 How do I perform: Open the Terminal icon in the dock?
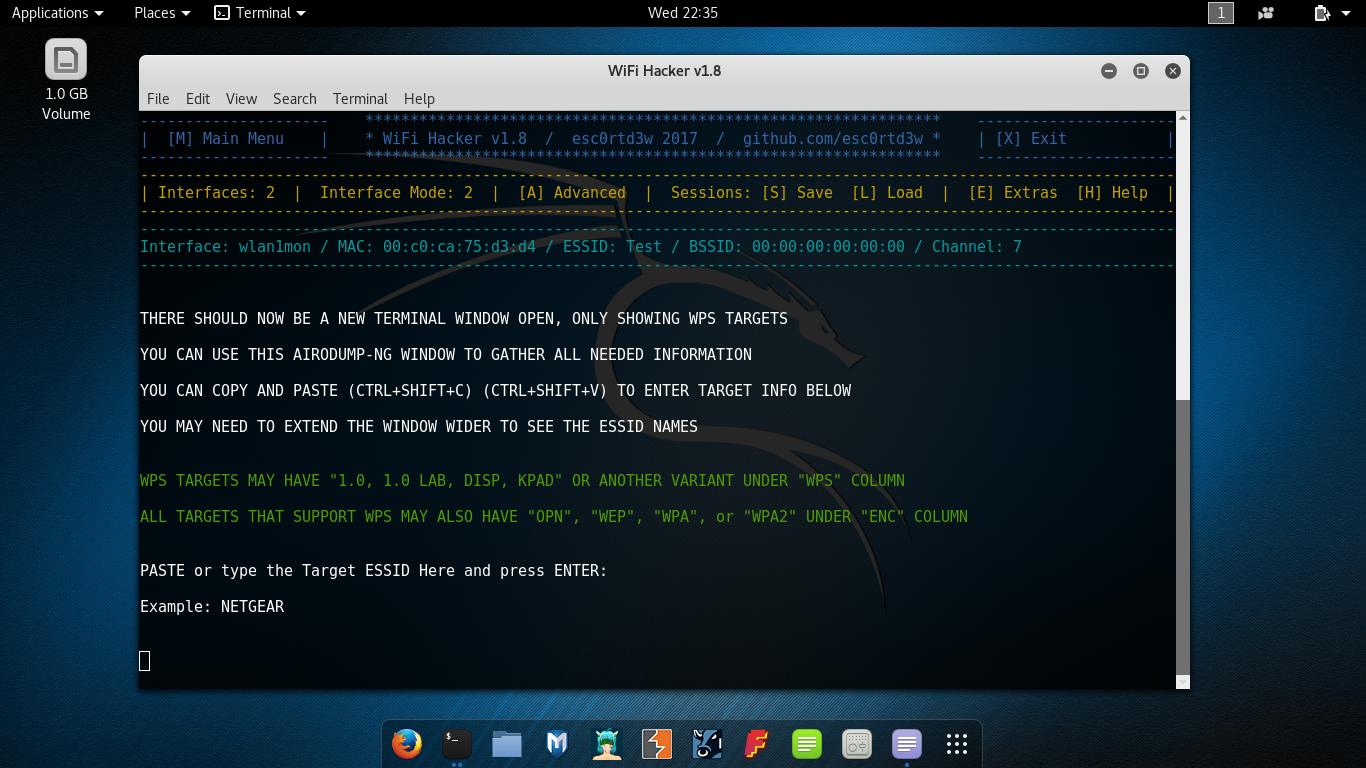click(x=457, y=744)
